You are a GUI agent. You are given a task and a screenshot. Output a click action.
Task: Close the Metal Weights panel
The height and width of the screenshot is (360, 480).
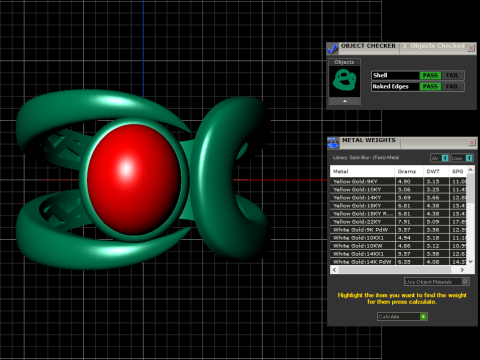point(472,142)
